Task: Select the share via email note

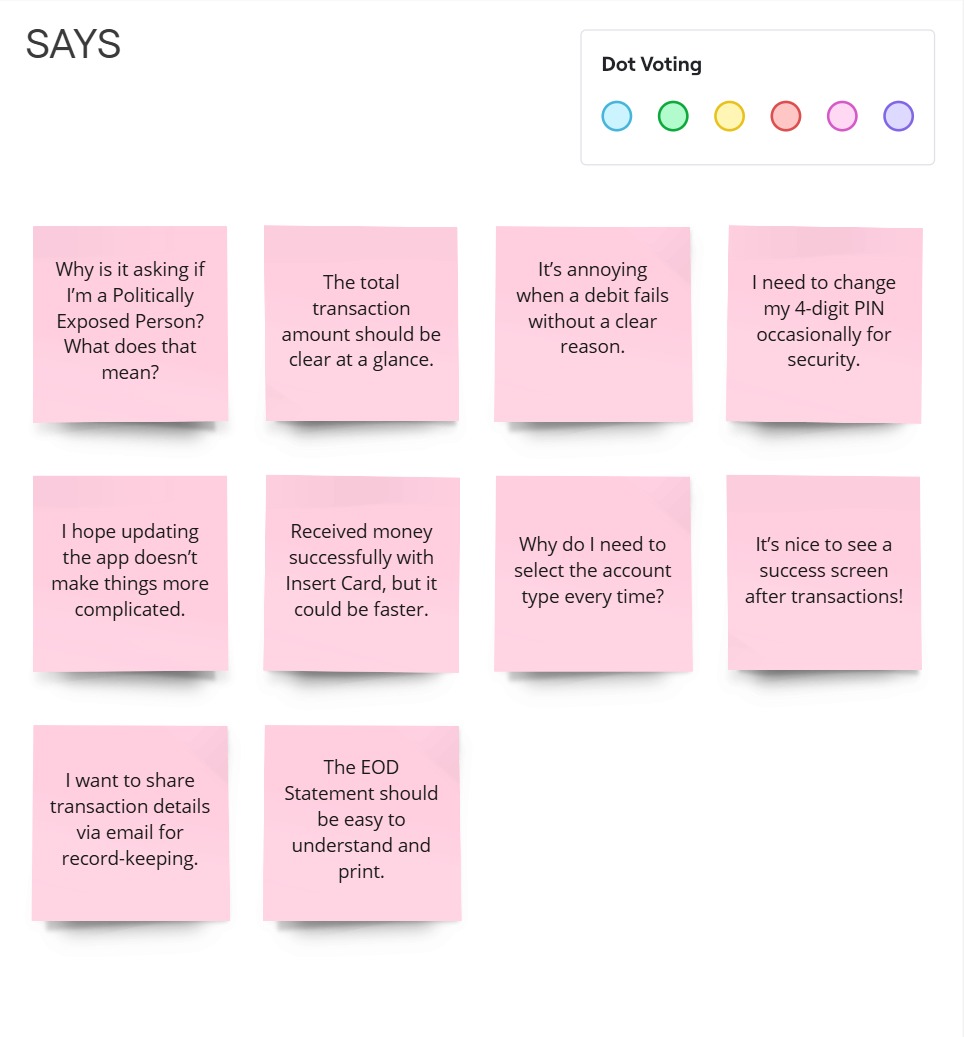Action: (130, 823)
